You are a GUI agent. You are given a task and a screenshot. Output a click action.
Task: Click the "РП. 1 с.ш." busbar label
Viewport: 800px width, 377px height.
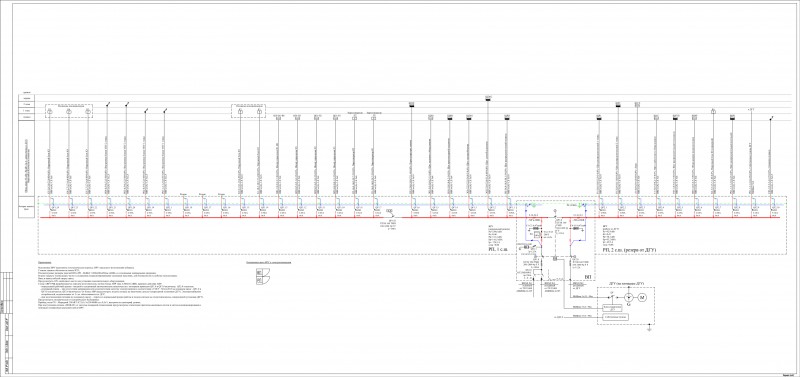[499, 250]
